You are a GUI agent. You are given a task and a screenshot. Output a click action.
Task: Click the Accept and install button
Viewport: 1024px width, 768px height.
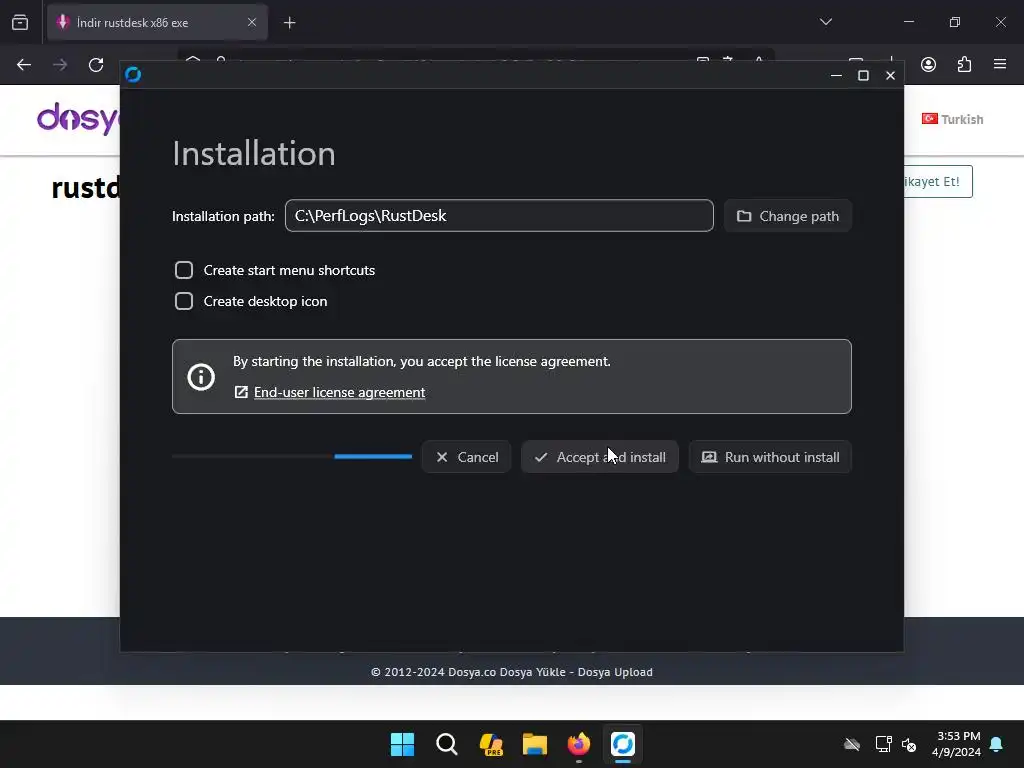[600, 457]
